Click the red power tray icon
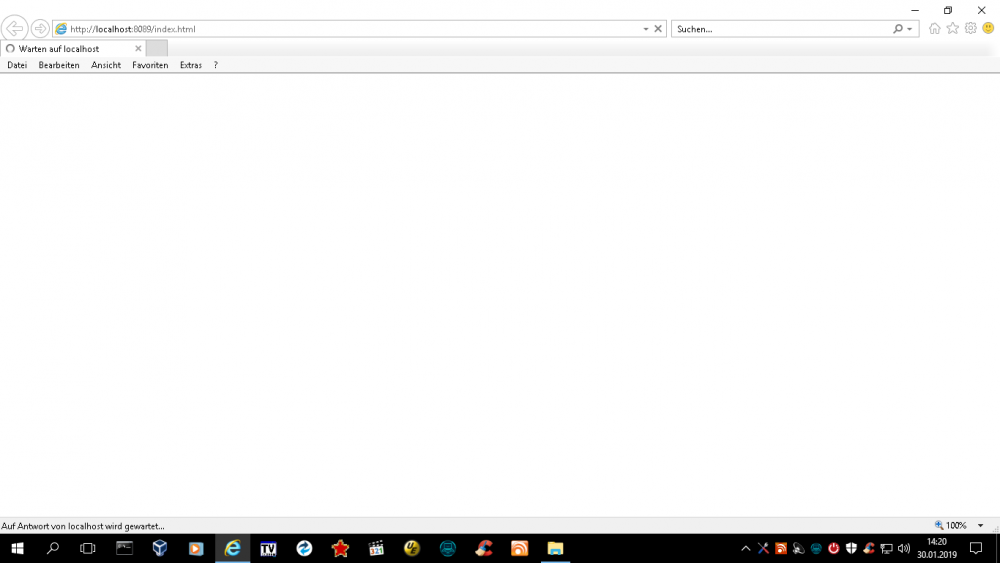The image size is (1000, 563). (x=834, y=548)
